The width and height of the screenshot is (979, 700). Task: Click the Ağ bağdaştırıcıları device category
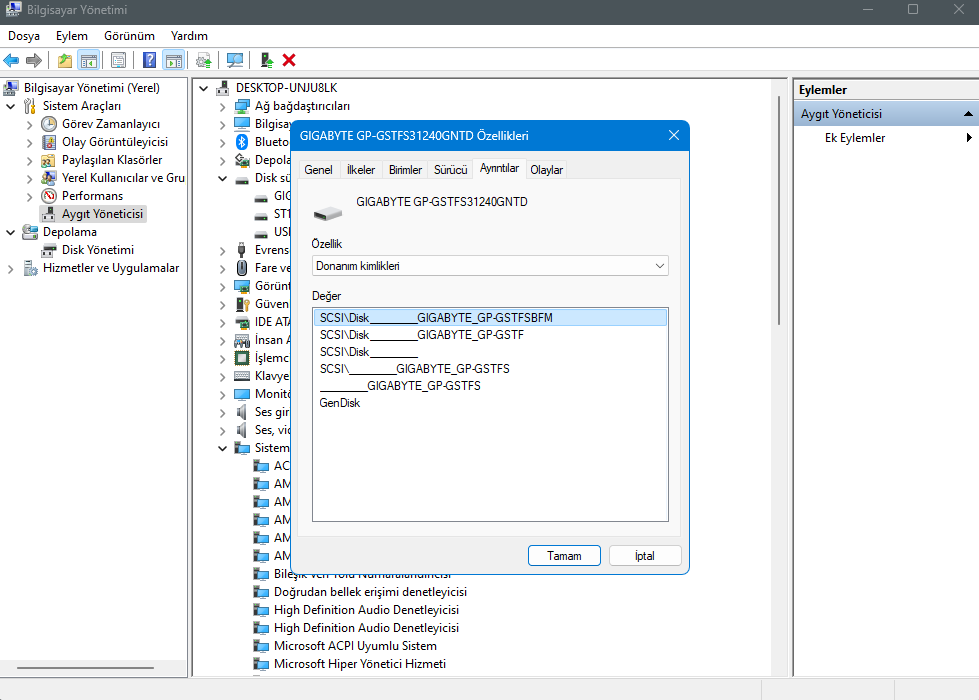point(302,106)
